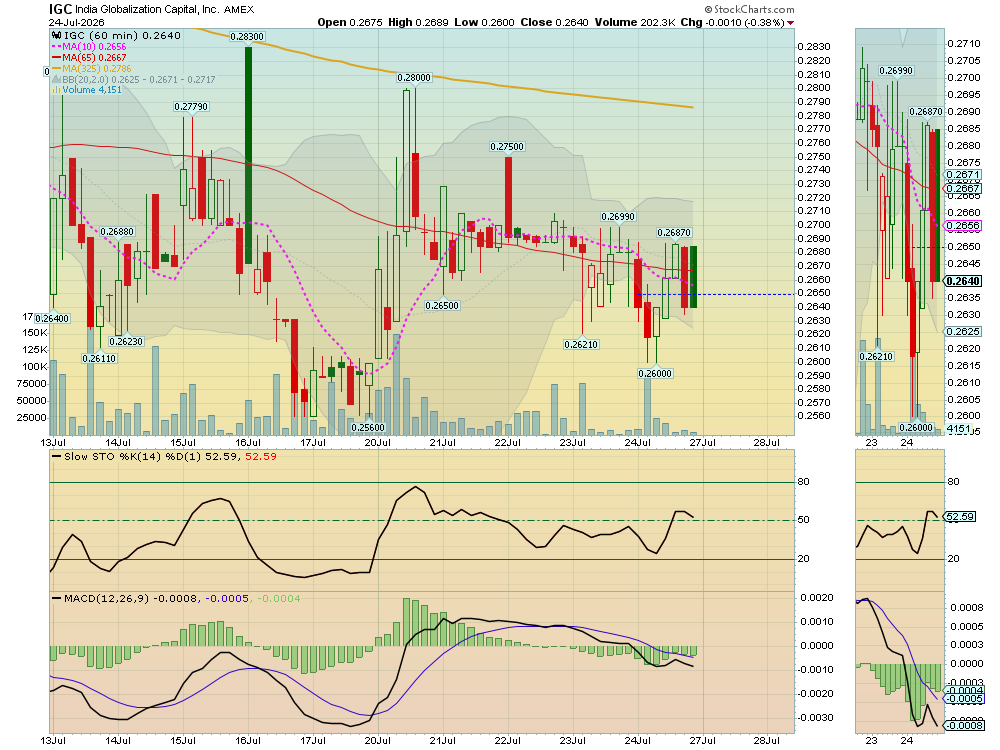Click the -0.0030 MACD axis label
Screen dimensions: 1000x750
point(815,718)
